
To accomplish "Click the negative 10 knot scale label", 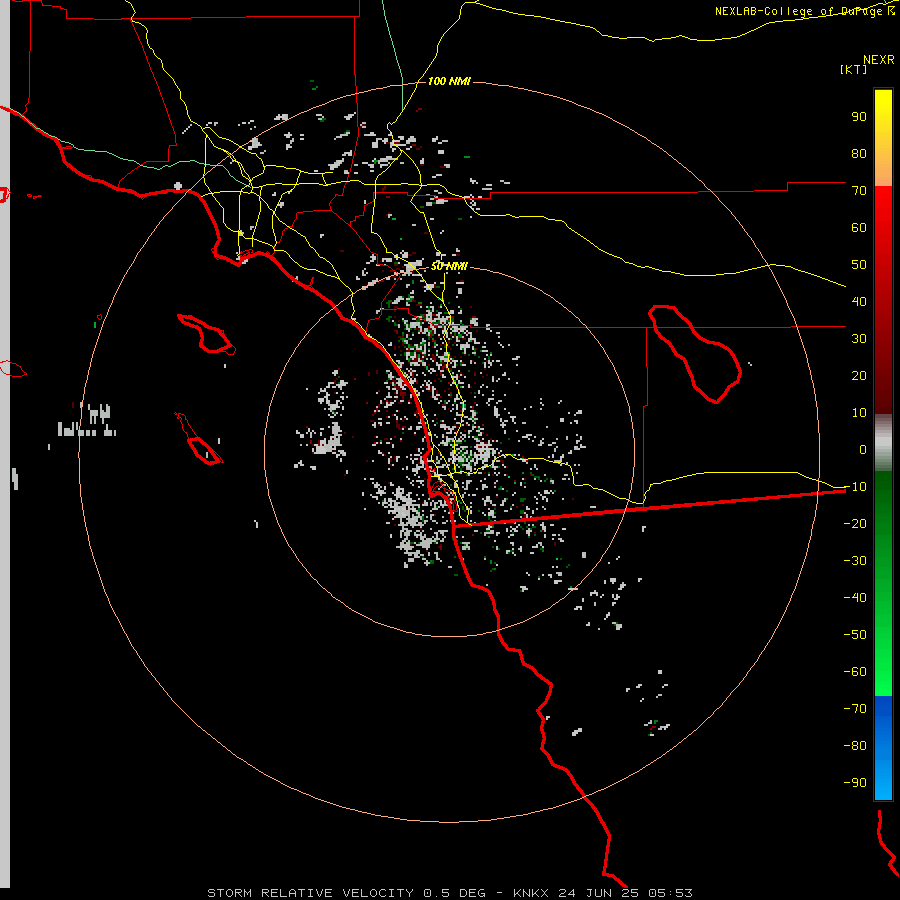I will click(855, 487).
